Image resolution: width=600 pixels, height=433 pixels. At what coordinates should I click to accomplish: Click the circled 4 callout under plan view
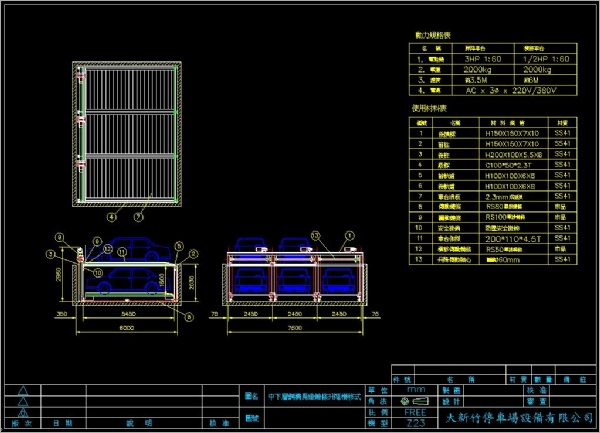[113, 215]
